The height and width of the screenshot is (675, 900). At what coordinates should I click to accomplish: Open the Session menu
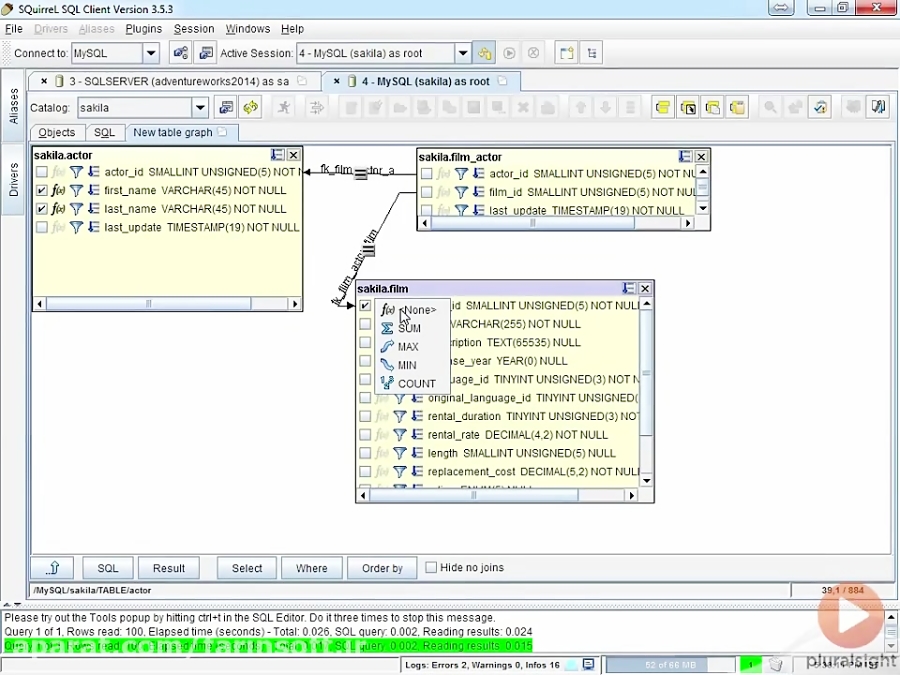[x=194, y=29]
